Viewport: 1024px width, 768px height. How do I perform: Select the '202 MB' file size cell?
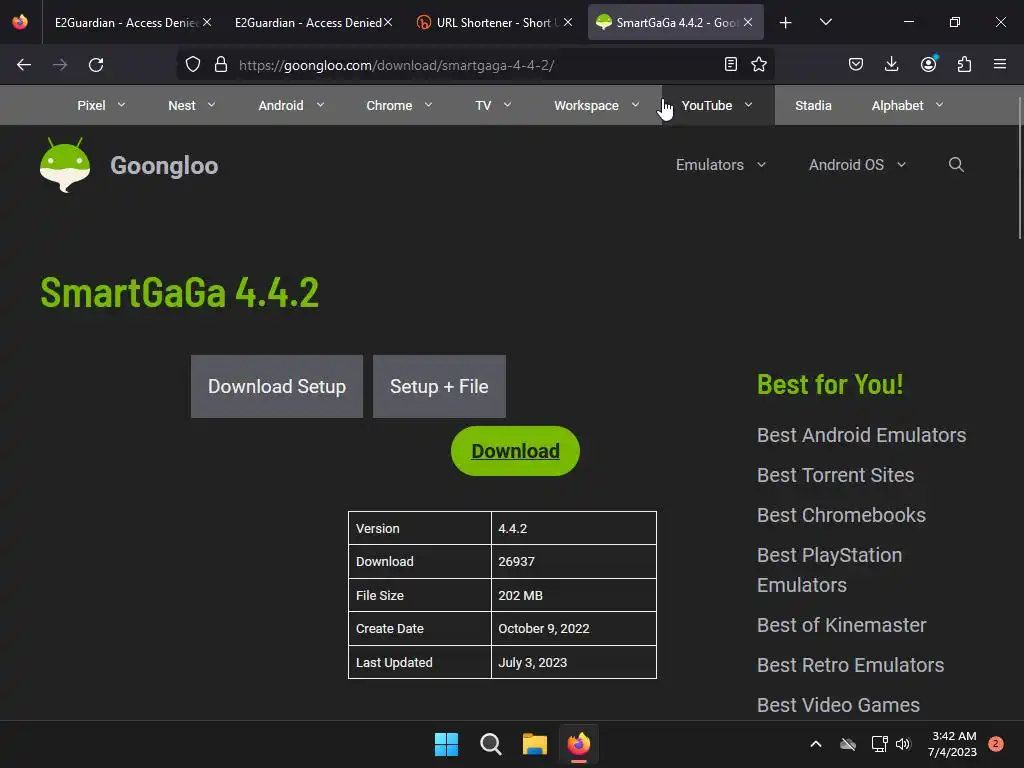(x=574, y=596)
